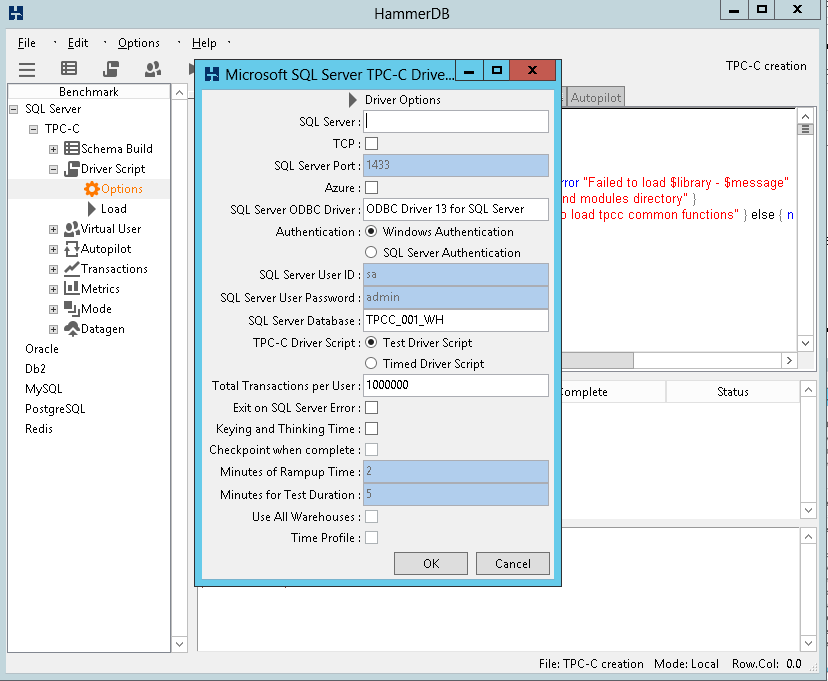Expand the Datagen tree node
Viewport: 828px width, 681px height.
[x=53, y=329]
